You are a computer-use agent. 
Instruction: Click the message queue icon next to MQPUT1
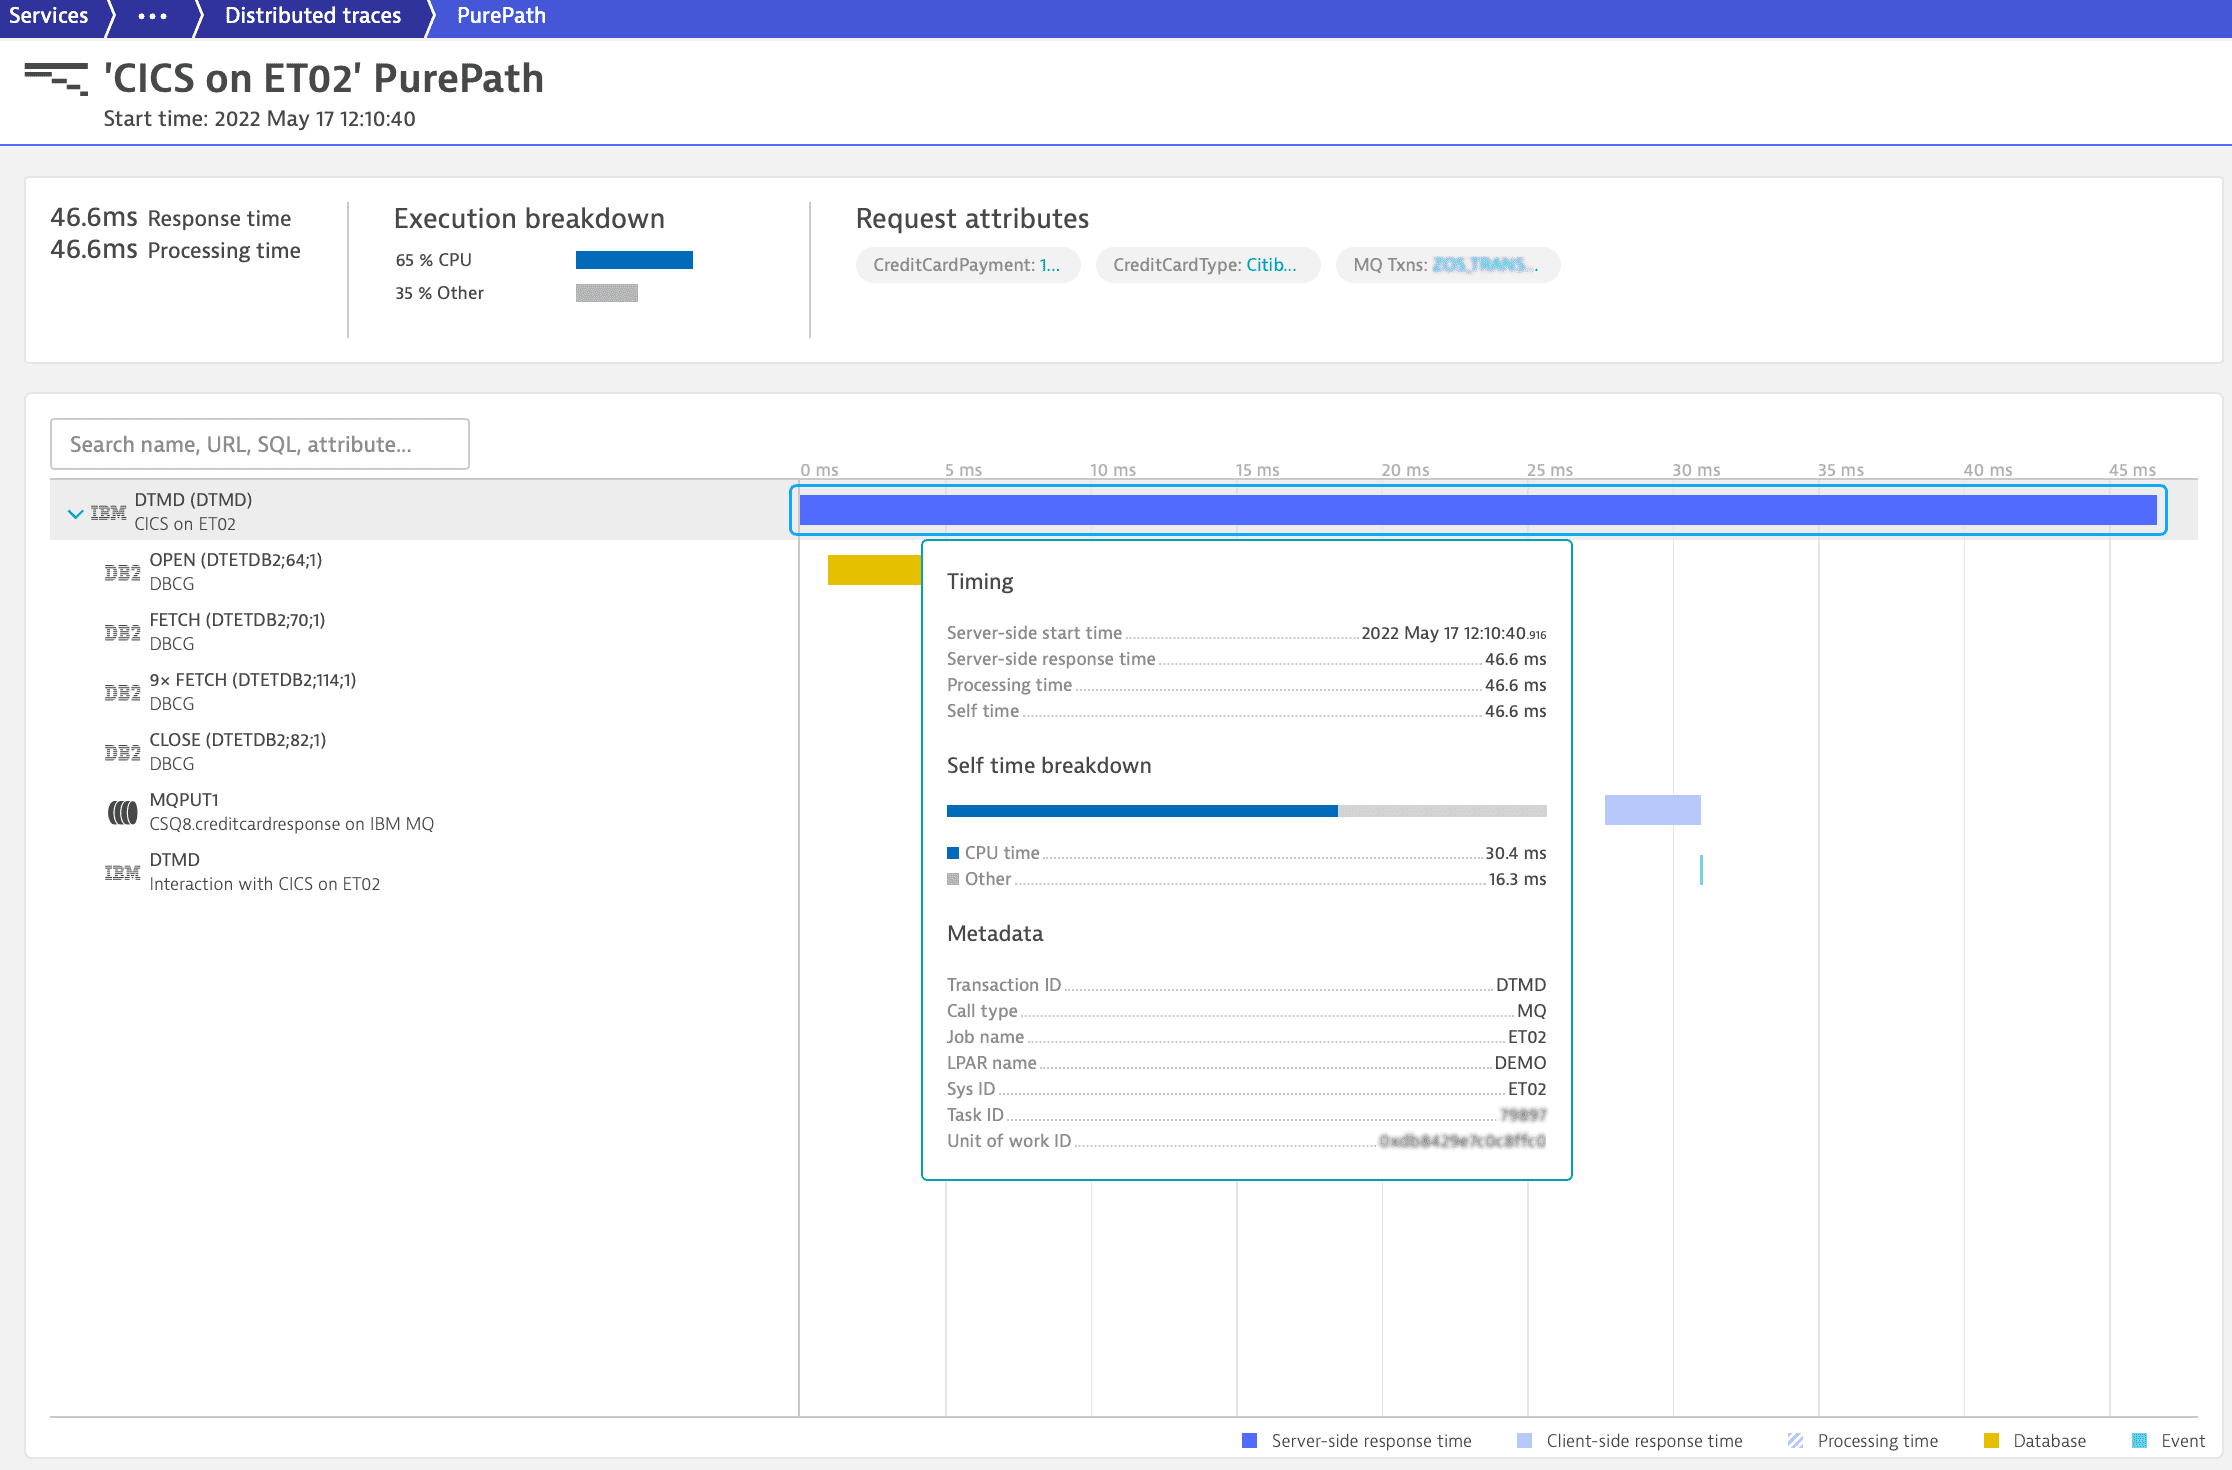pyautogui.click(x=122, y=813)
